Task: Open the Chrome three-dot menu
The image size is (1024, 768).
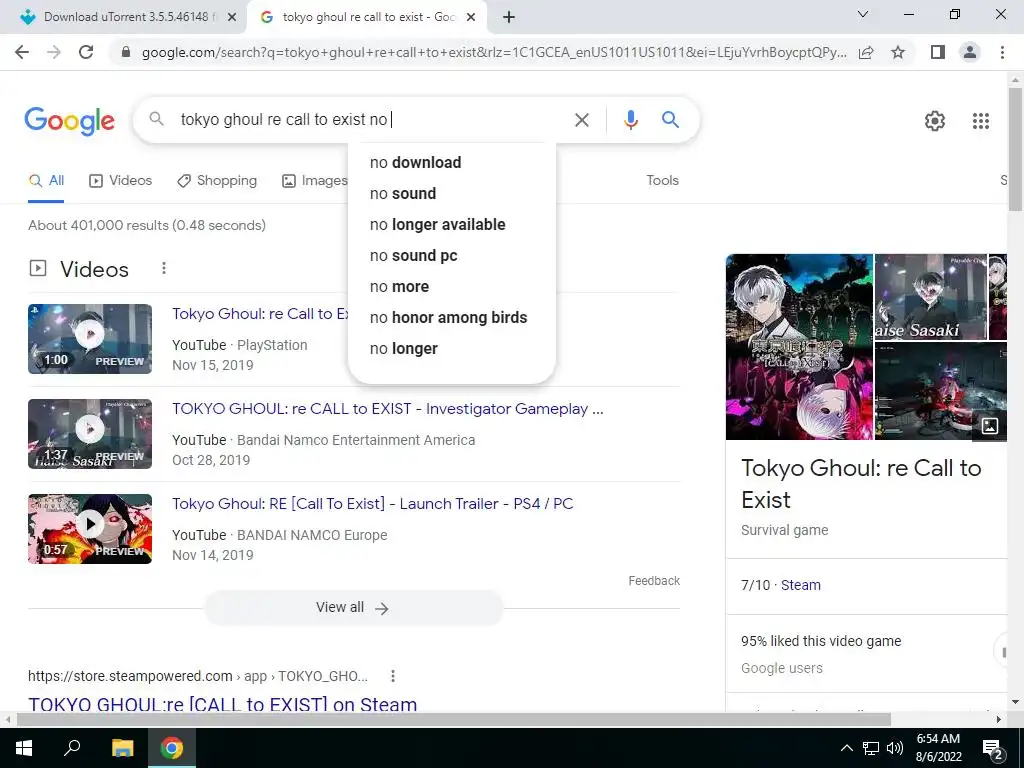Action: coord(1002,52)
